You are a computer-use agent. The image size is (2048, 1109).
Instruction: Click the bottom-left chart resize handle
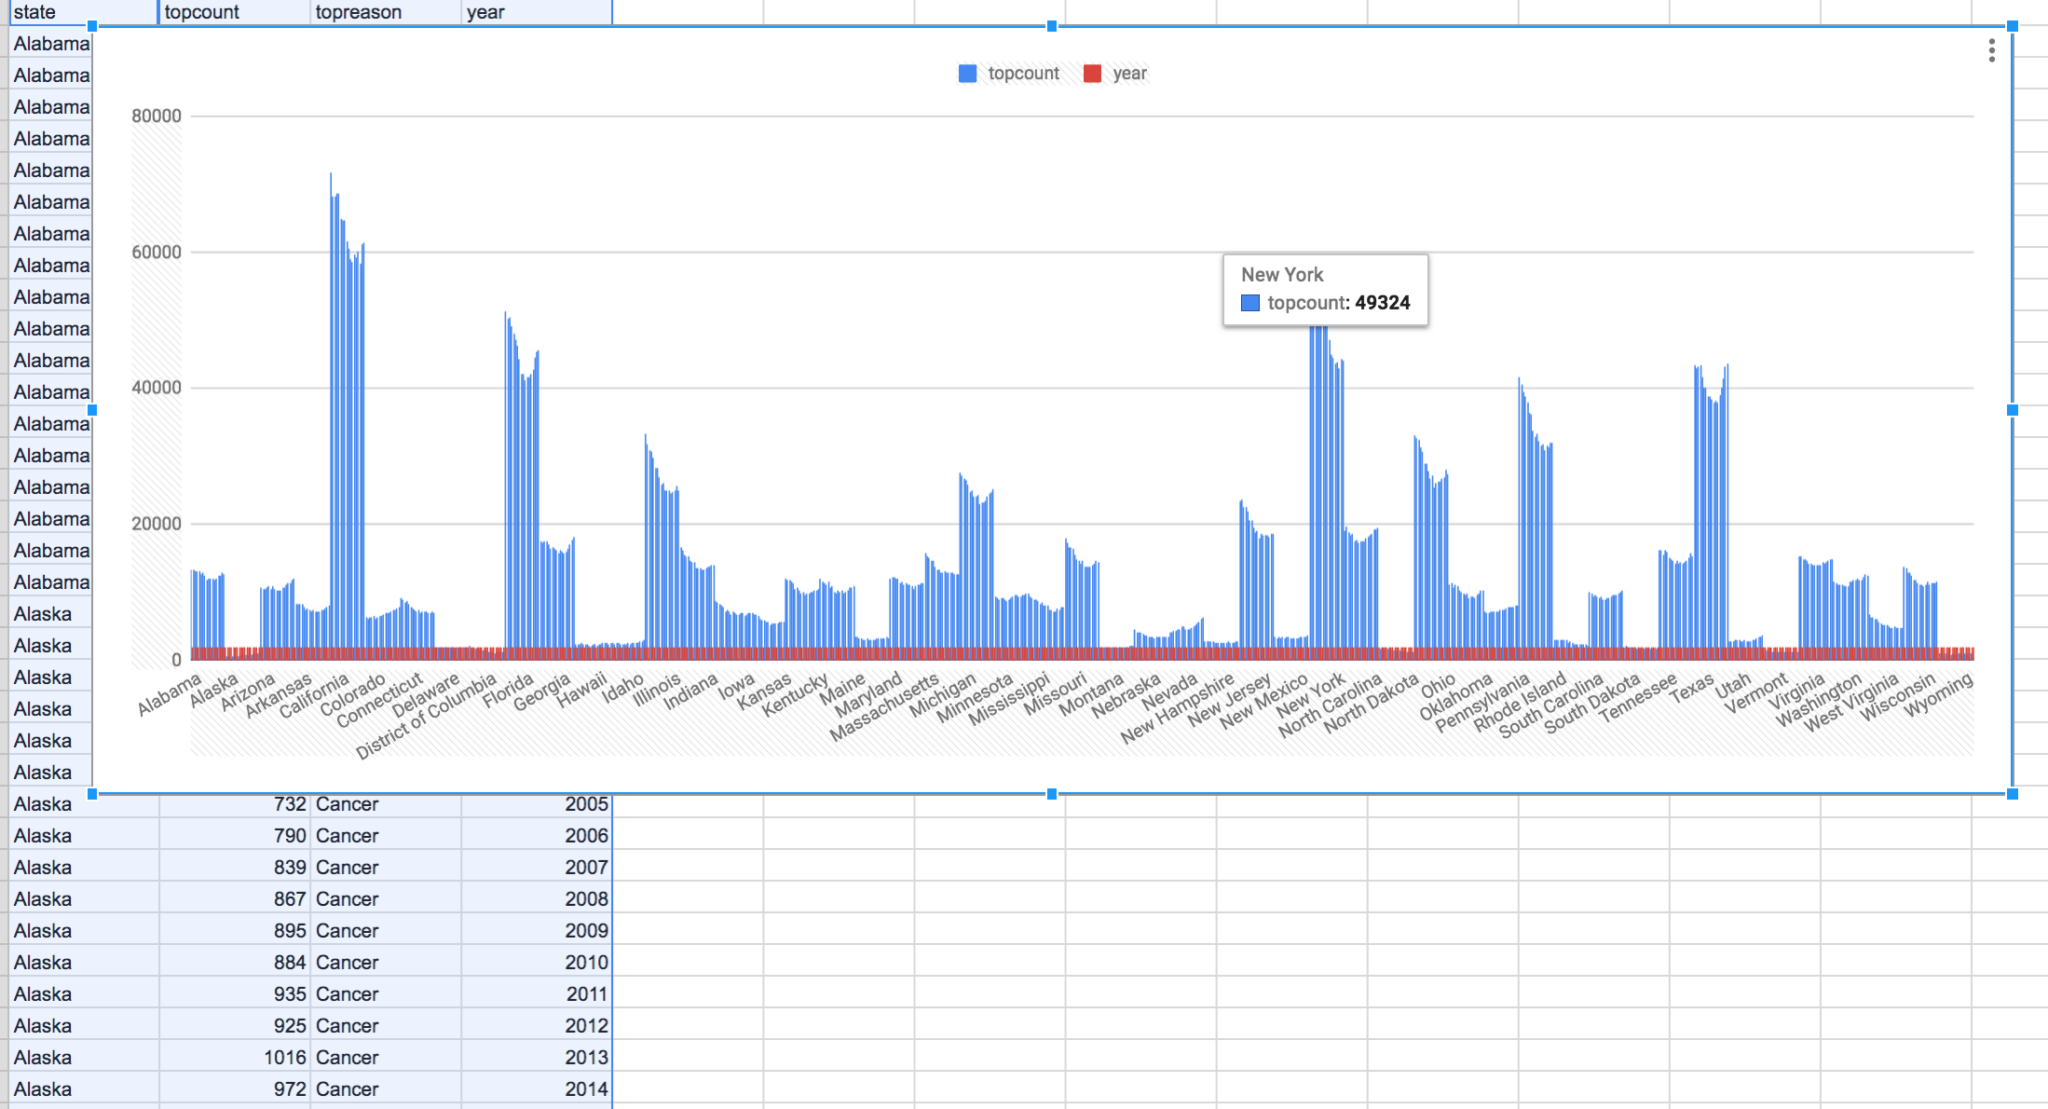tap(93, 794)
